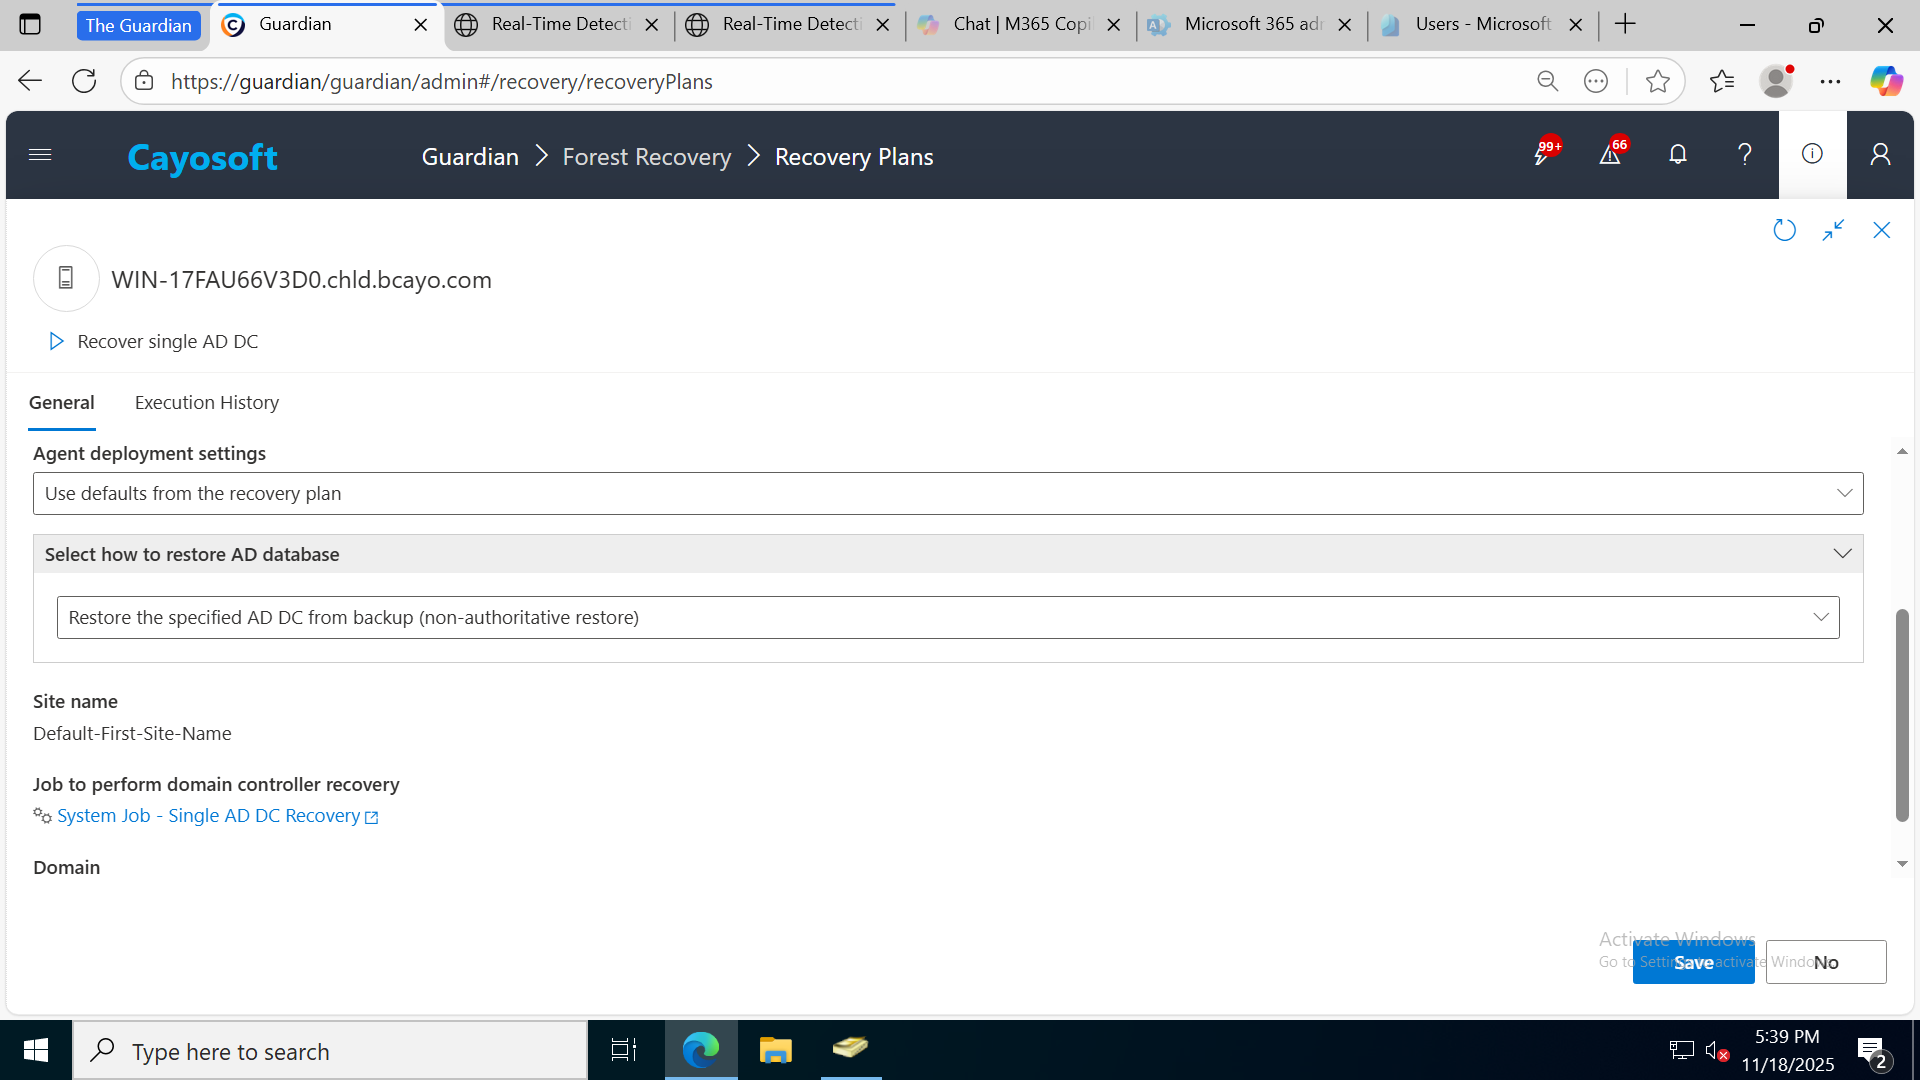The width and height of the screenshot is (1920, 1080).
Task: Open the lightning bolt activity alerts icon
Action: (x=1543, y=155)
